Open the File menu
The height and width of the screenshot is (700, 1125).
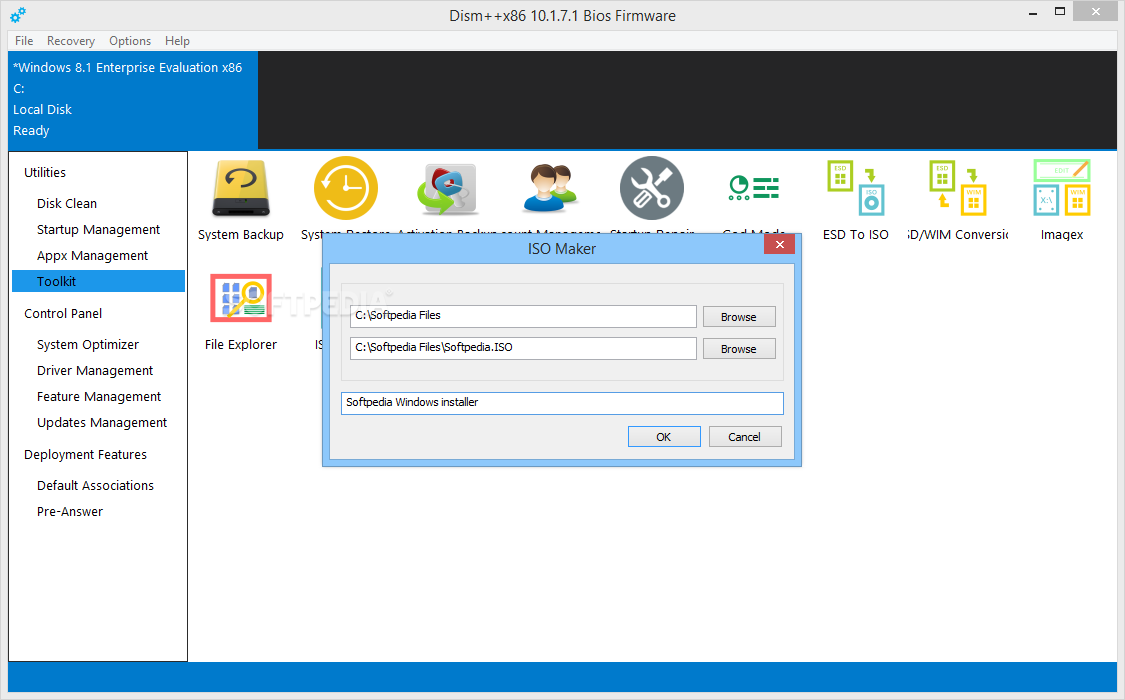[x=24, y=41]
